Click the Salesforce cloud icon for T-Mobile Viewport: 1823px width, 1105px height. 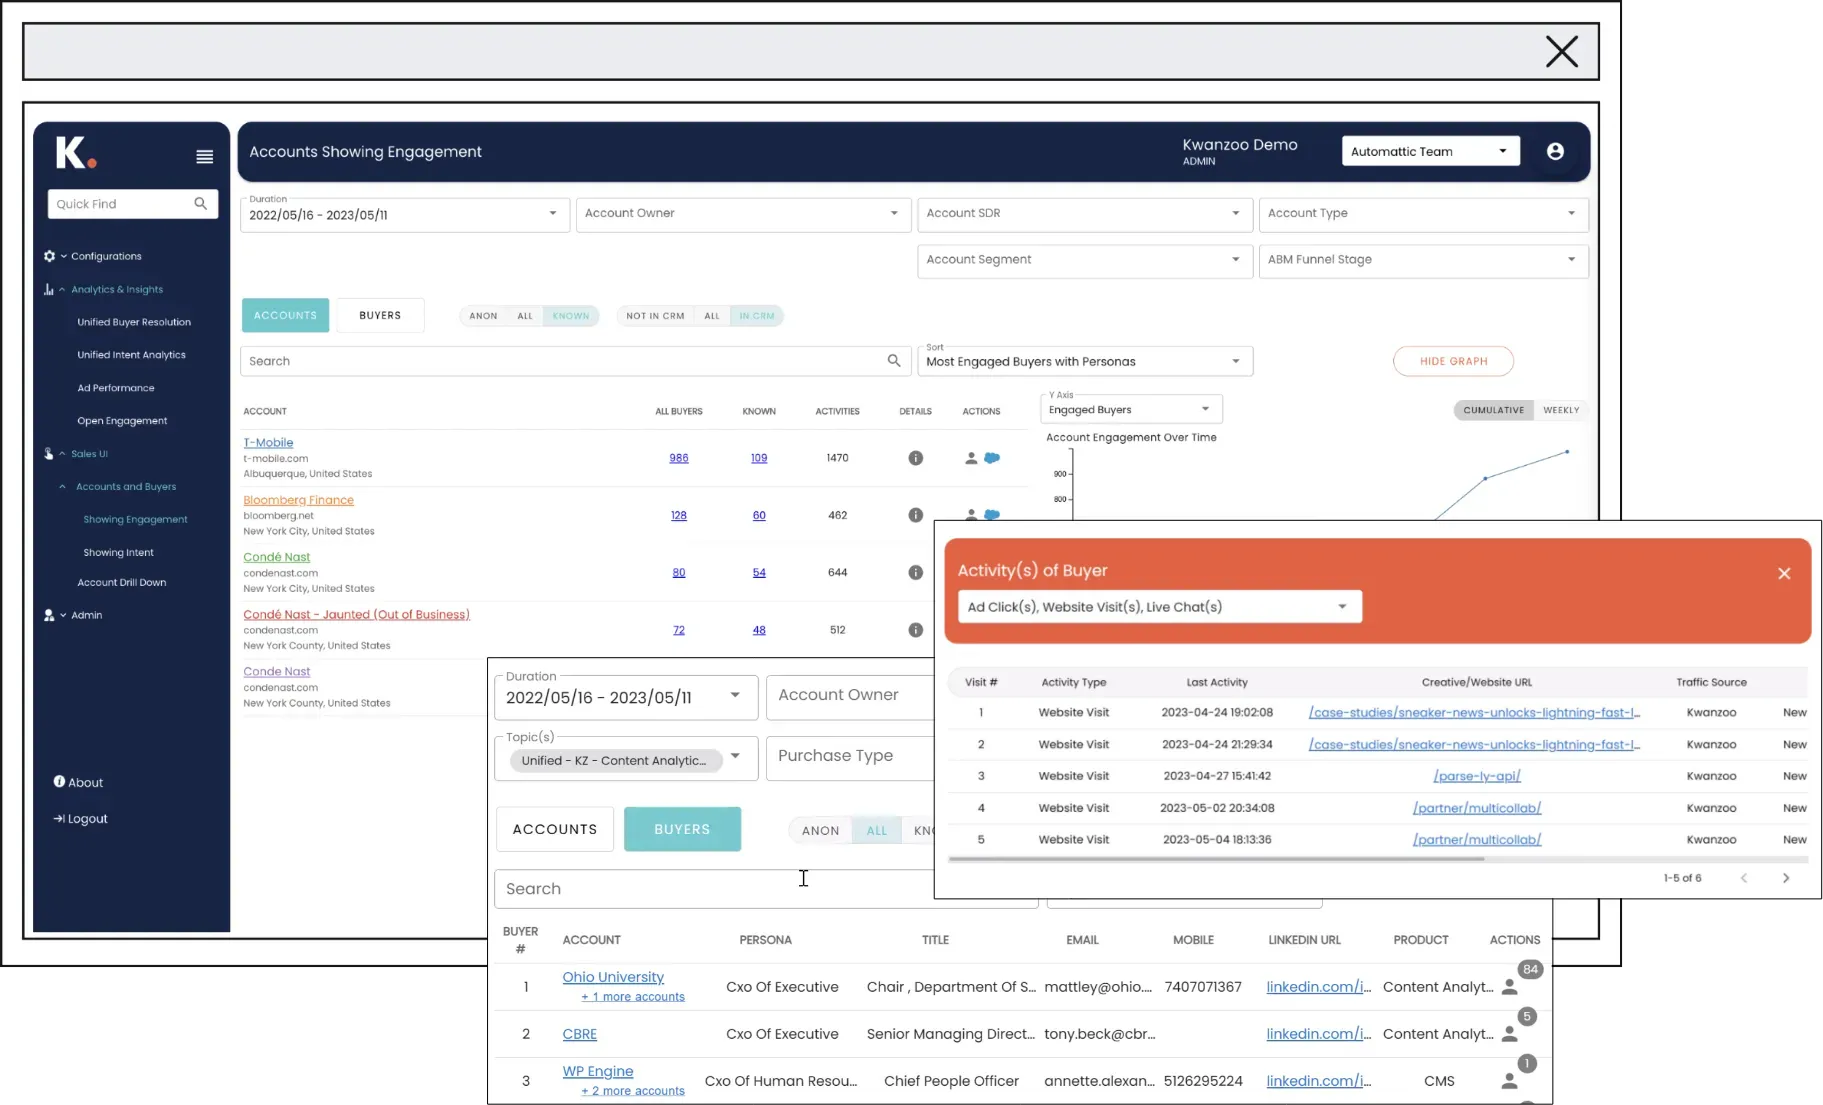pos(992,458)
